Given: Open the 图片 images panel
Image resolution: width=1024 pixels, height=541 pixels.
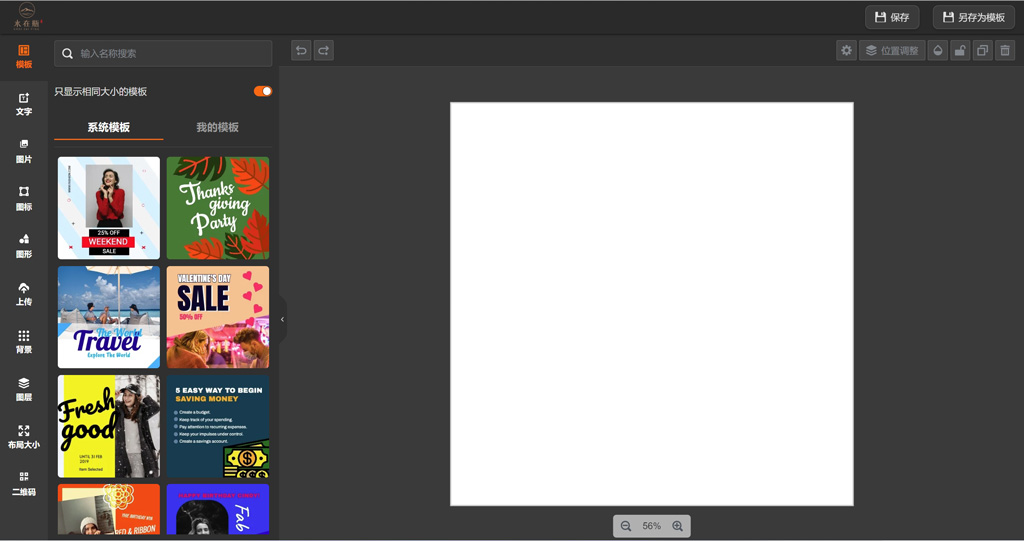Looking at the screenshot, I should click(x=24, y=152).
